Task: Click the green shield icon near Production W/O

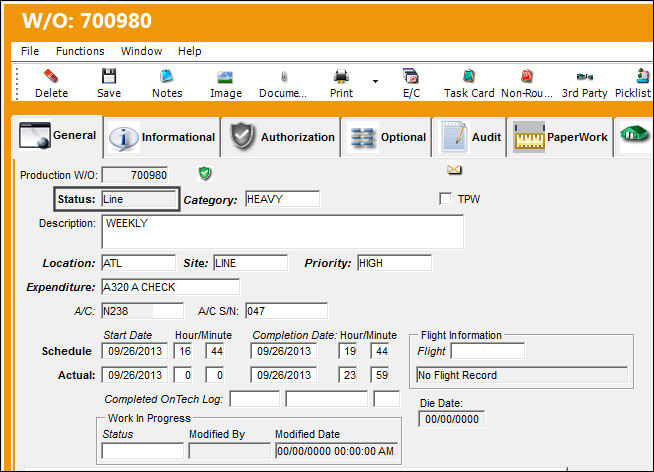Action: point(205,173)
